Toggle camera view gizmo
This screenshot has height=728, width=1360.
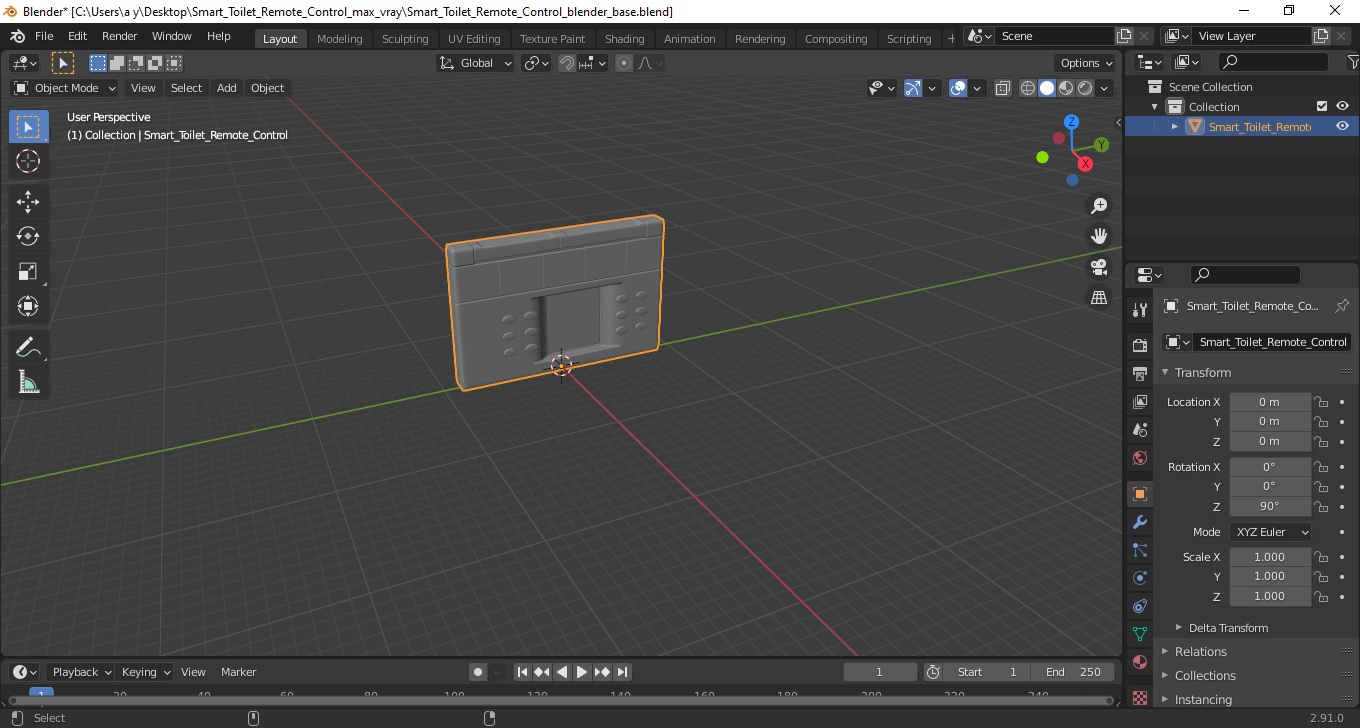[x=1099, y=267]
